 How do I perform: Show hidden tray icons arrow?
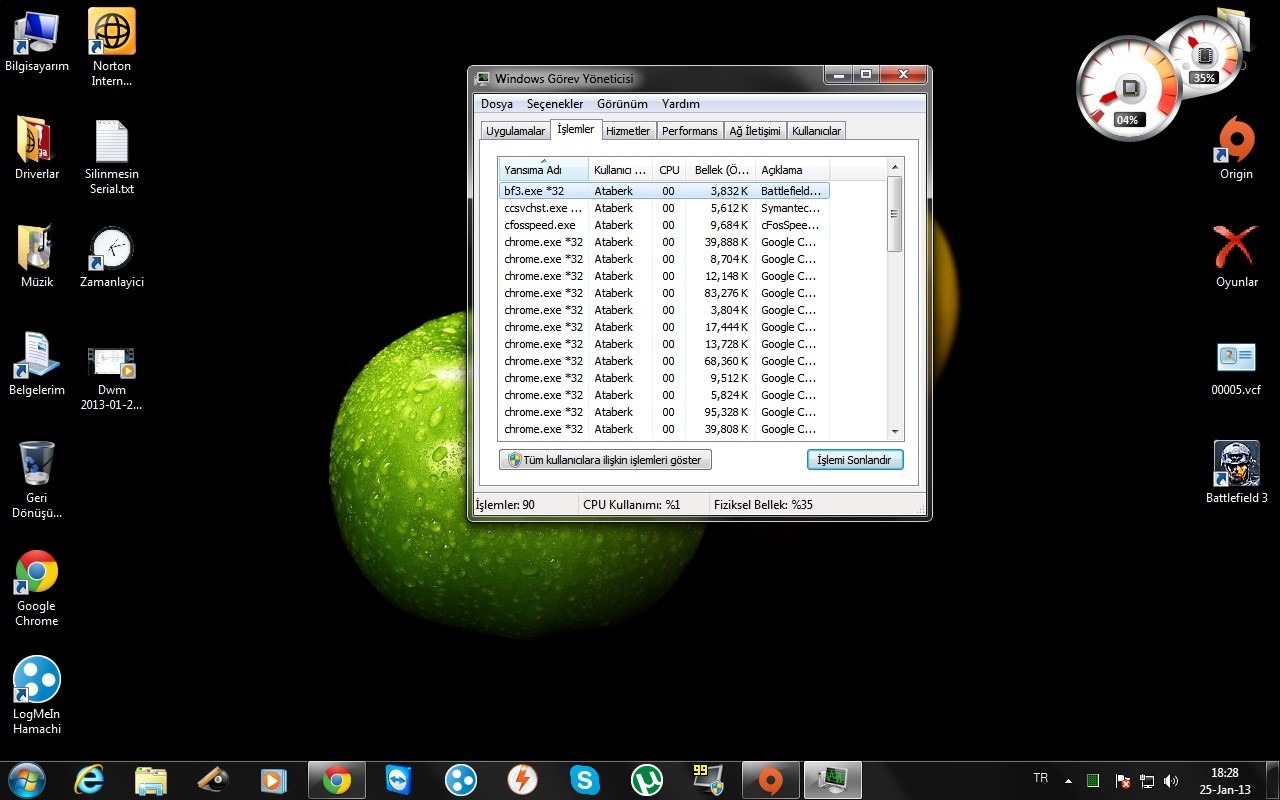tap(1068, 781)
